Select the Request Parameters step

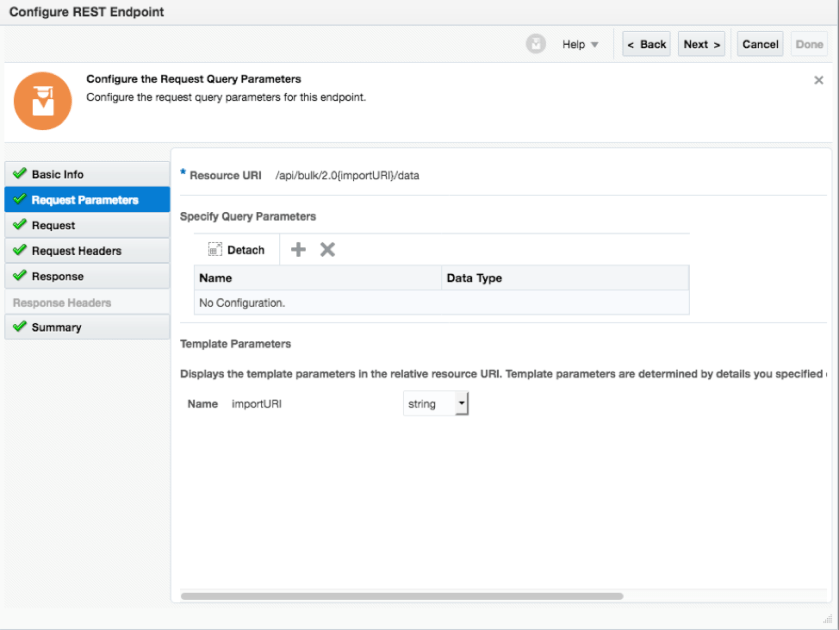coord(84,200)
